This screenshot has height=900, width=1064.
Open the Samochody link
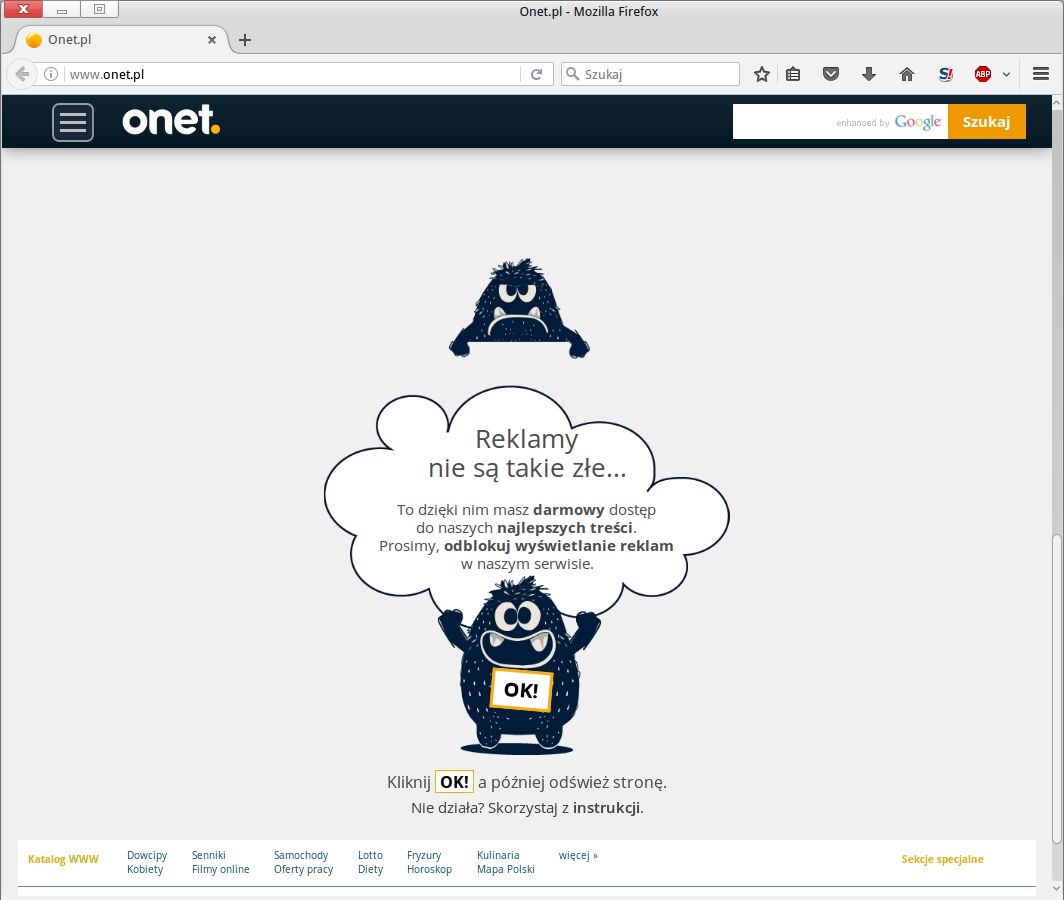301,855
